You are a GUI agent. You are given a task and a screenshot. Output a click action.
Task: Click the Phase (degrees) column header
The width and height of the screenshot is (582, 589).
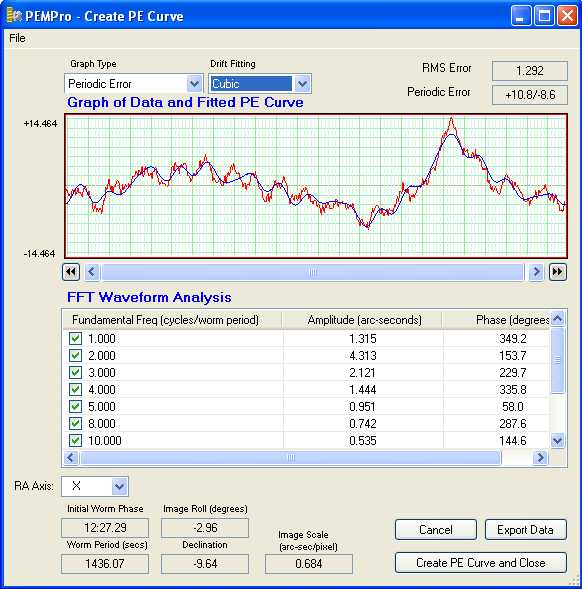click(x=496, y=320)
